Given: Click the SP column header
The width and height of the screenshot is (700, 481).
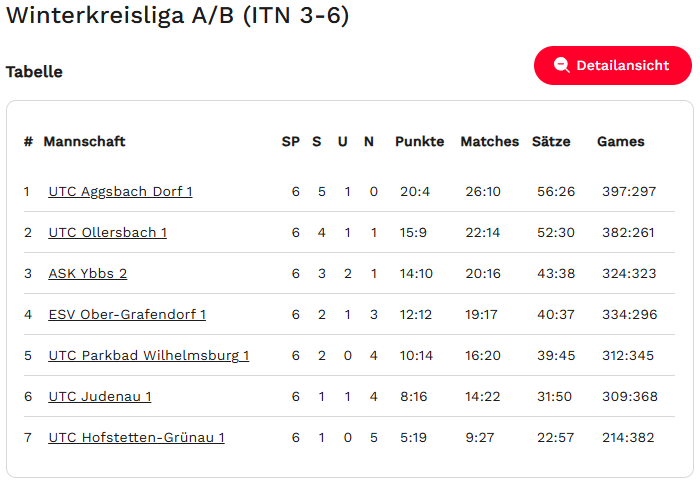Looking at the screenshot, I should point(290,142).
